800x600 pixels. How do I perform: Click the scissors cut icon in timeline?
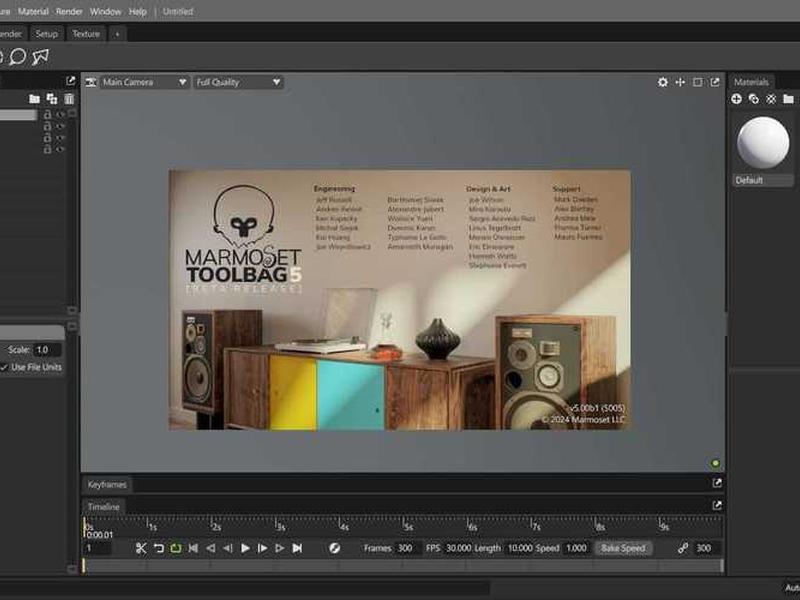pyautogui.click(x=141, y=548)
